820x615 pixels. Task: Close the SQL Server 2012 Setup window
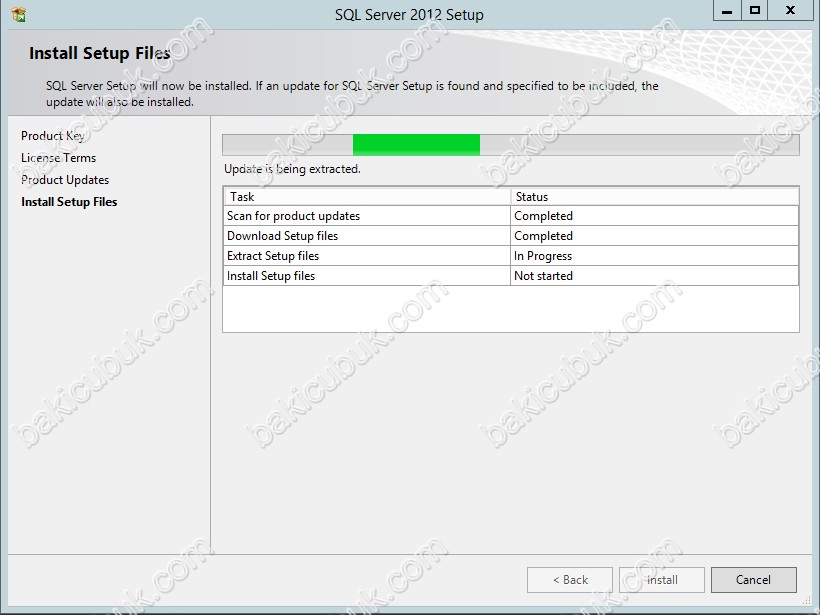(790, 10)
